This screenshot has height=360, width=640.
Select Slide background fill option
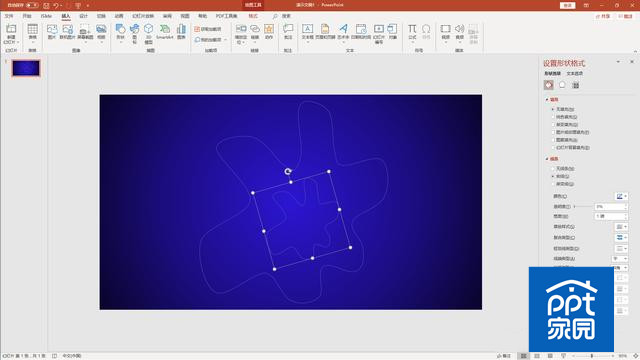pyautogui.click(x=571, y=148)
